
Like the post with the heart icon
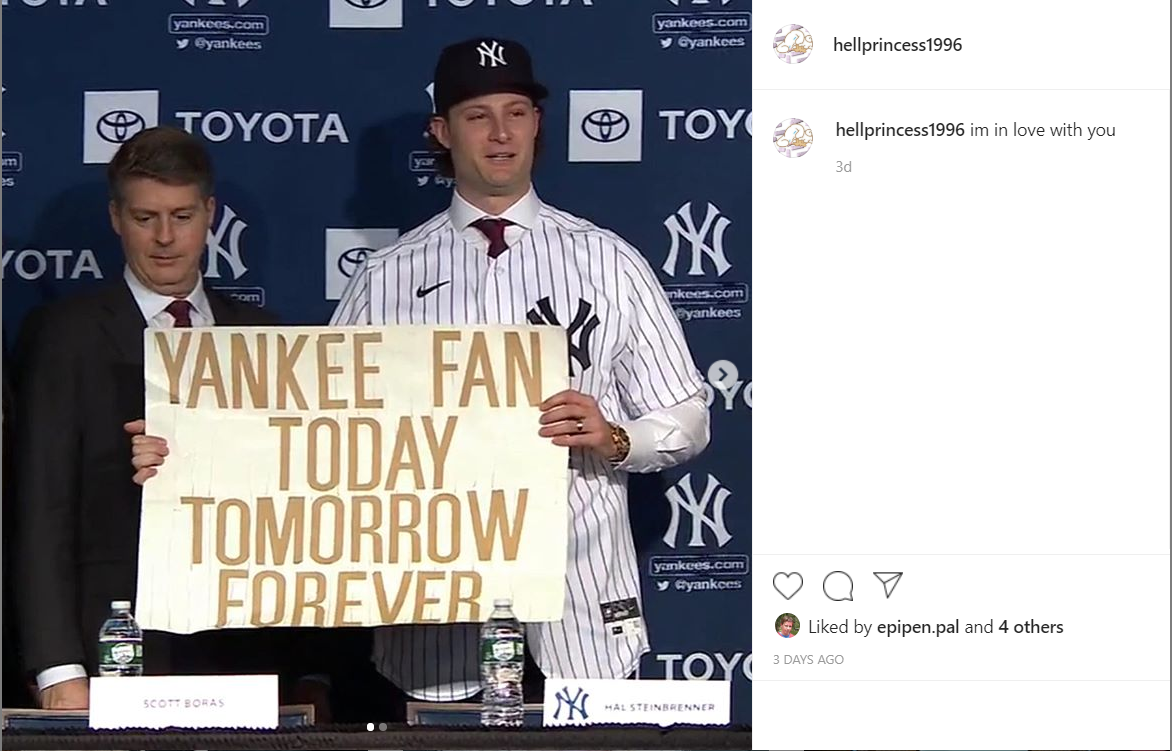(788, 586)
